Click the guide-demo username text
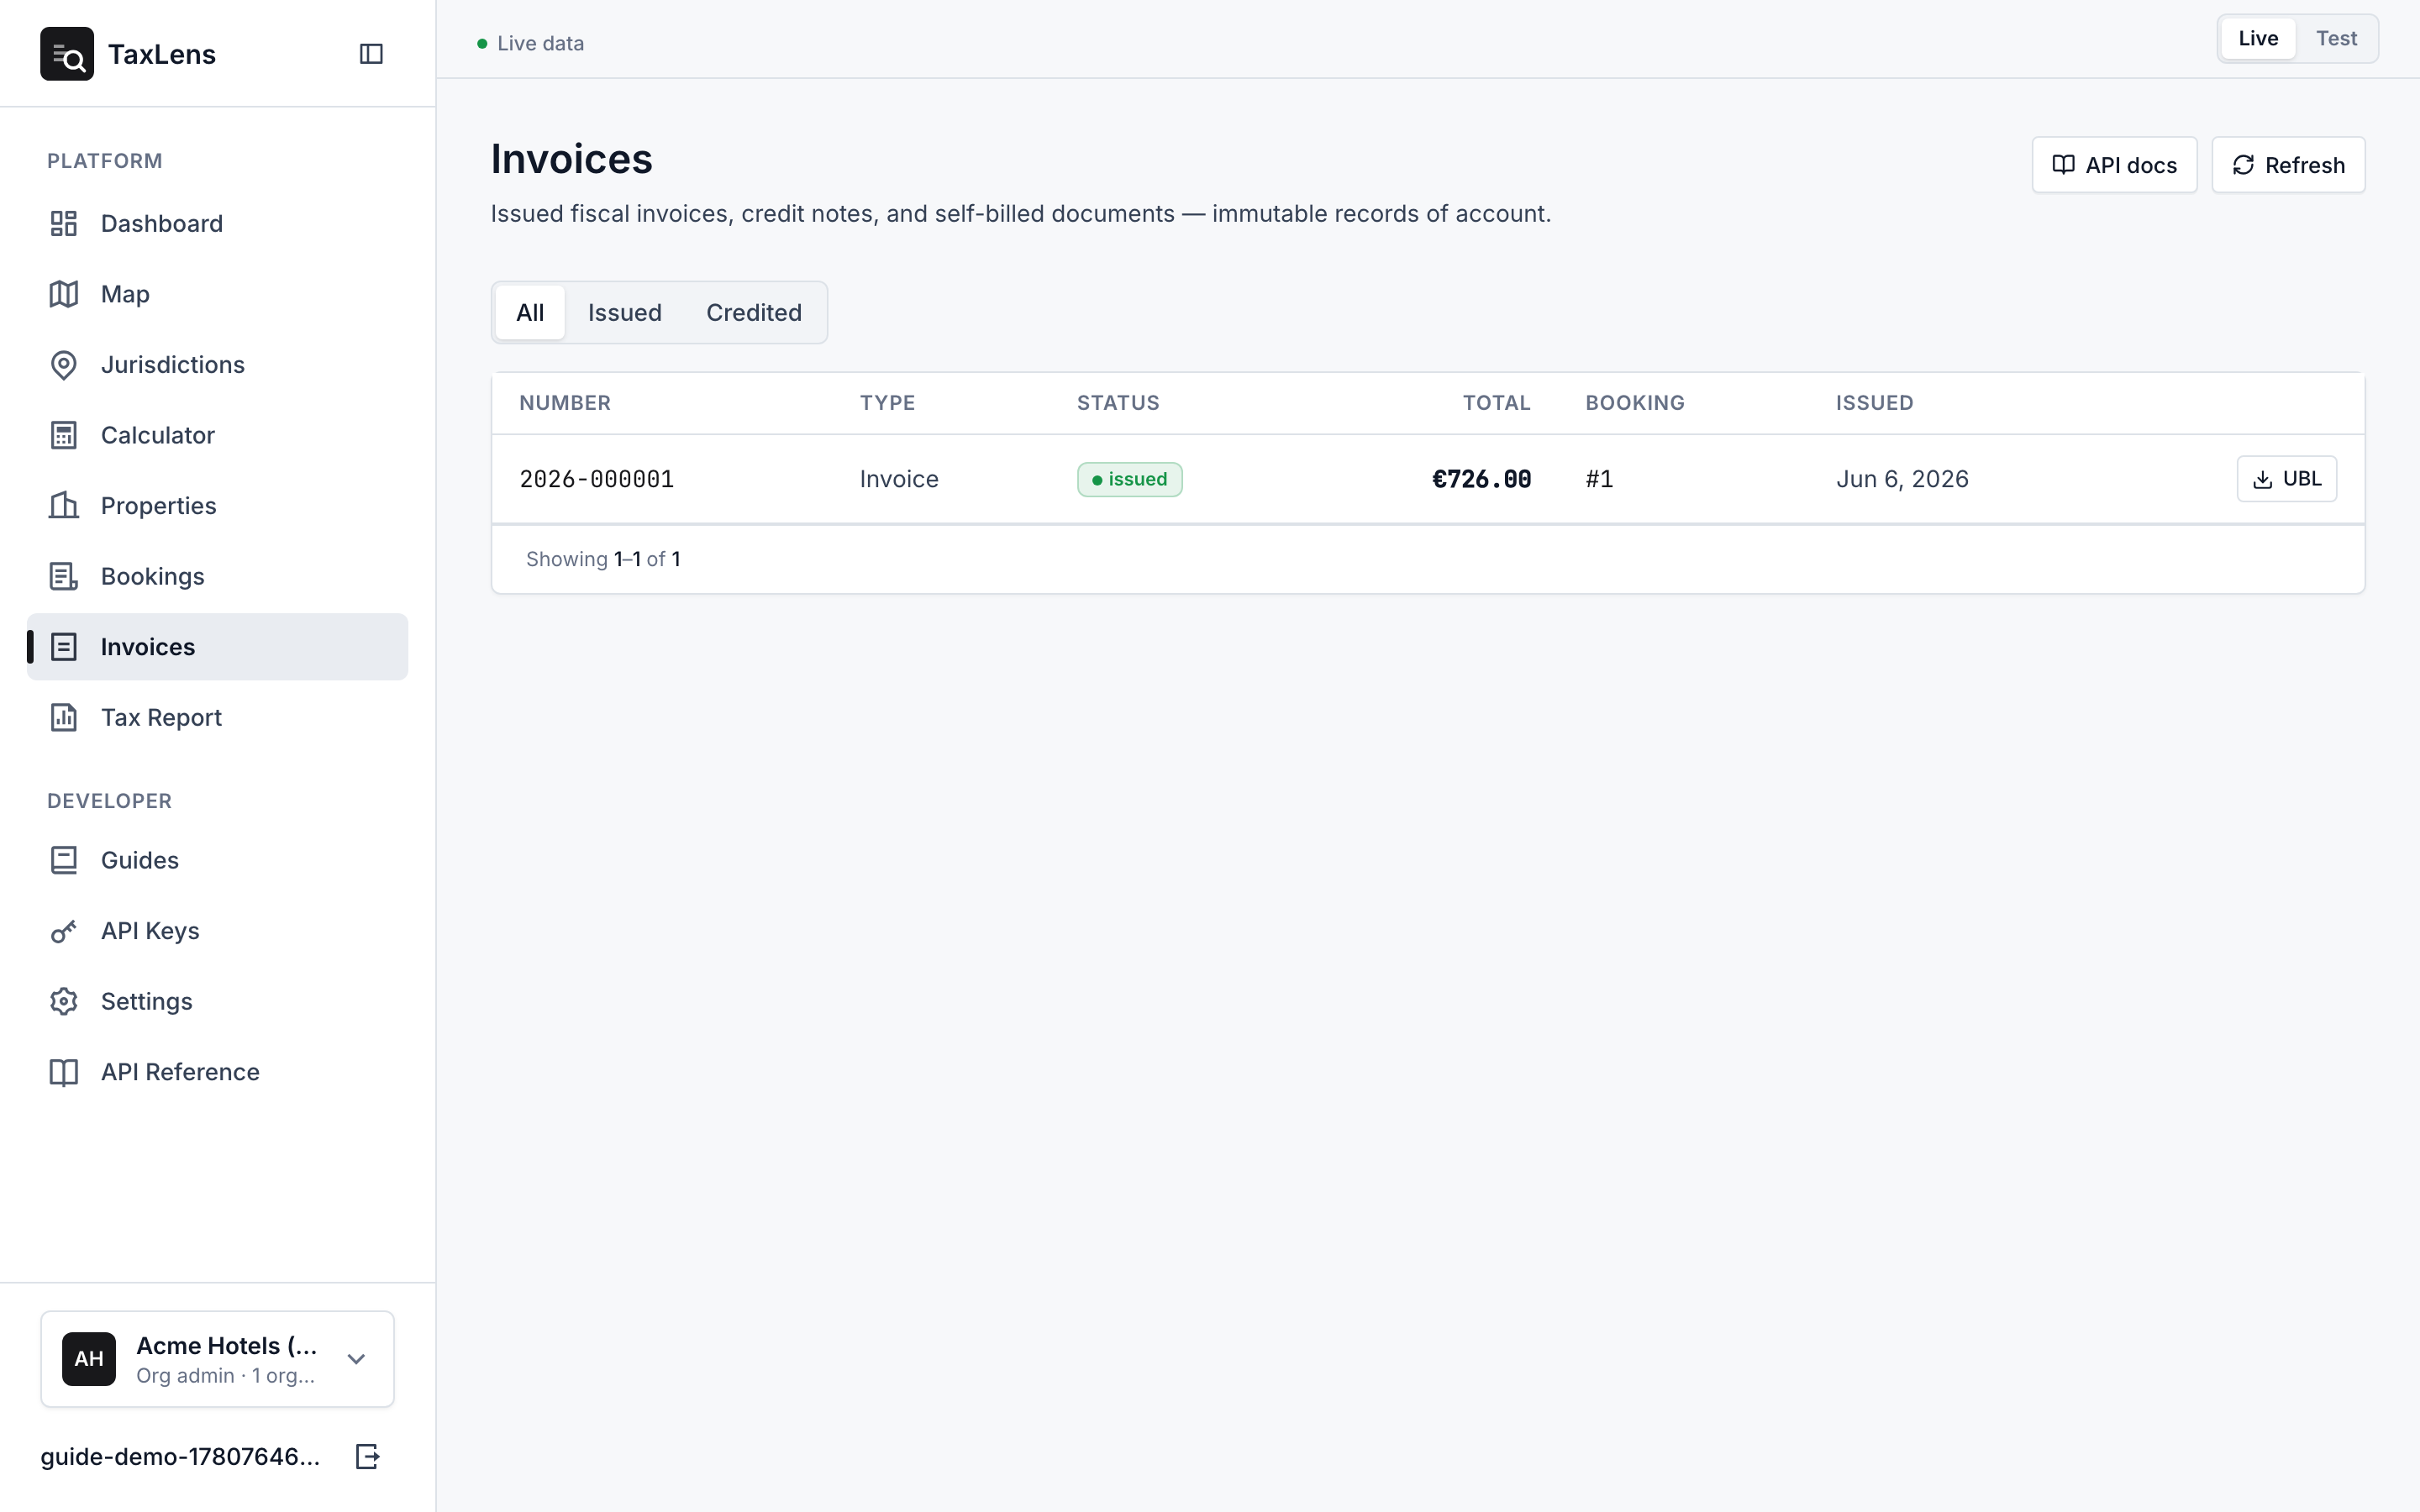The image size is (2420, 1512). (180, 1457)
